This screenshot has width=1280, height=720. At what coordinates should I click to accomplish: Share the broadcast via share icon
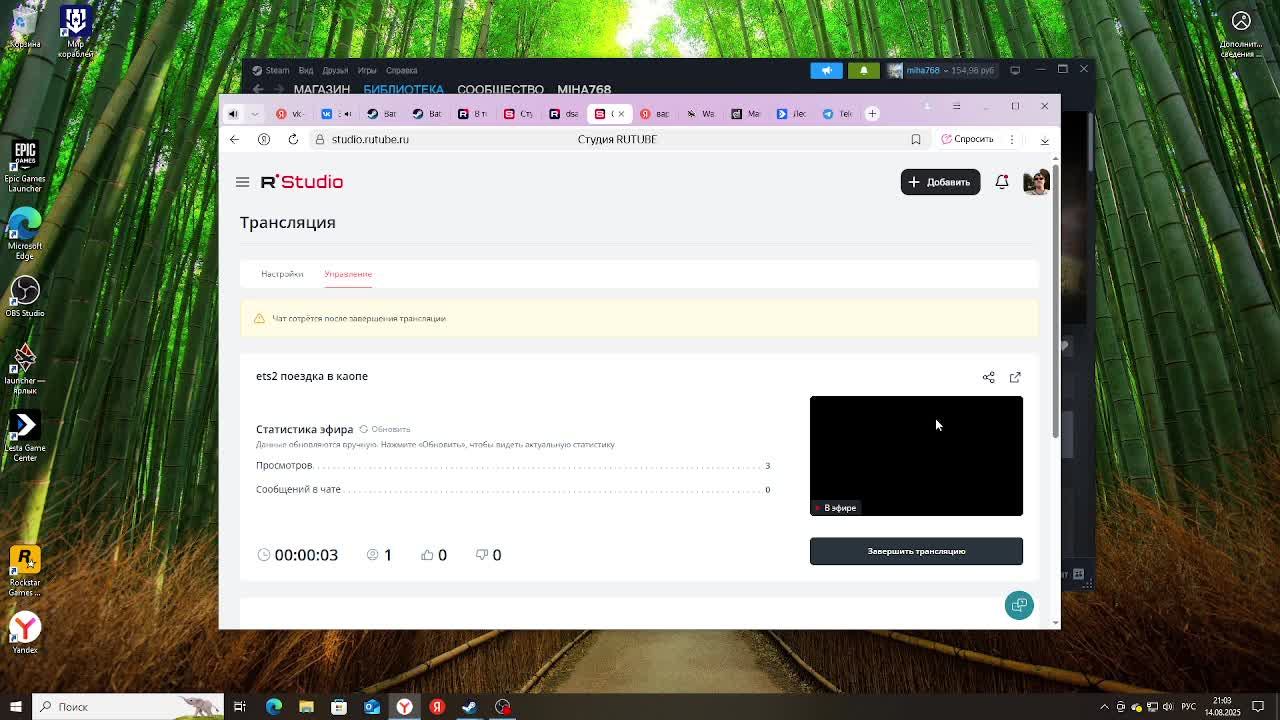(988, 377)
